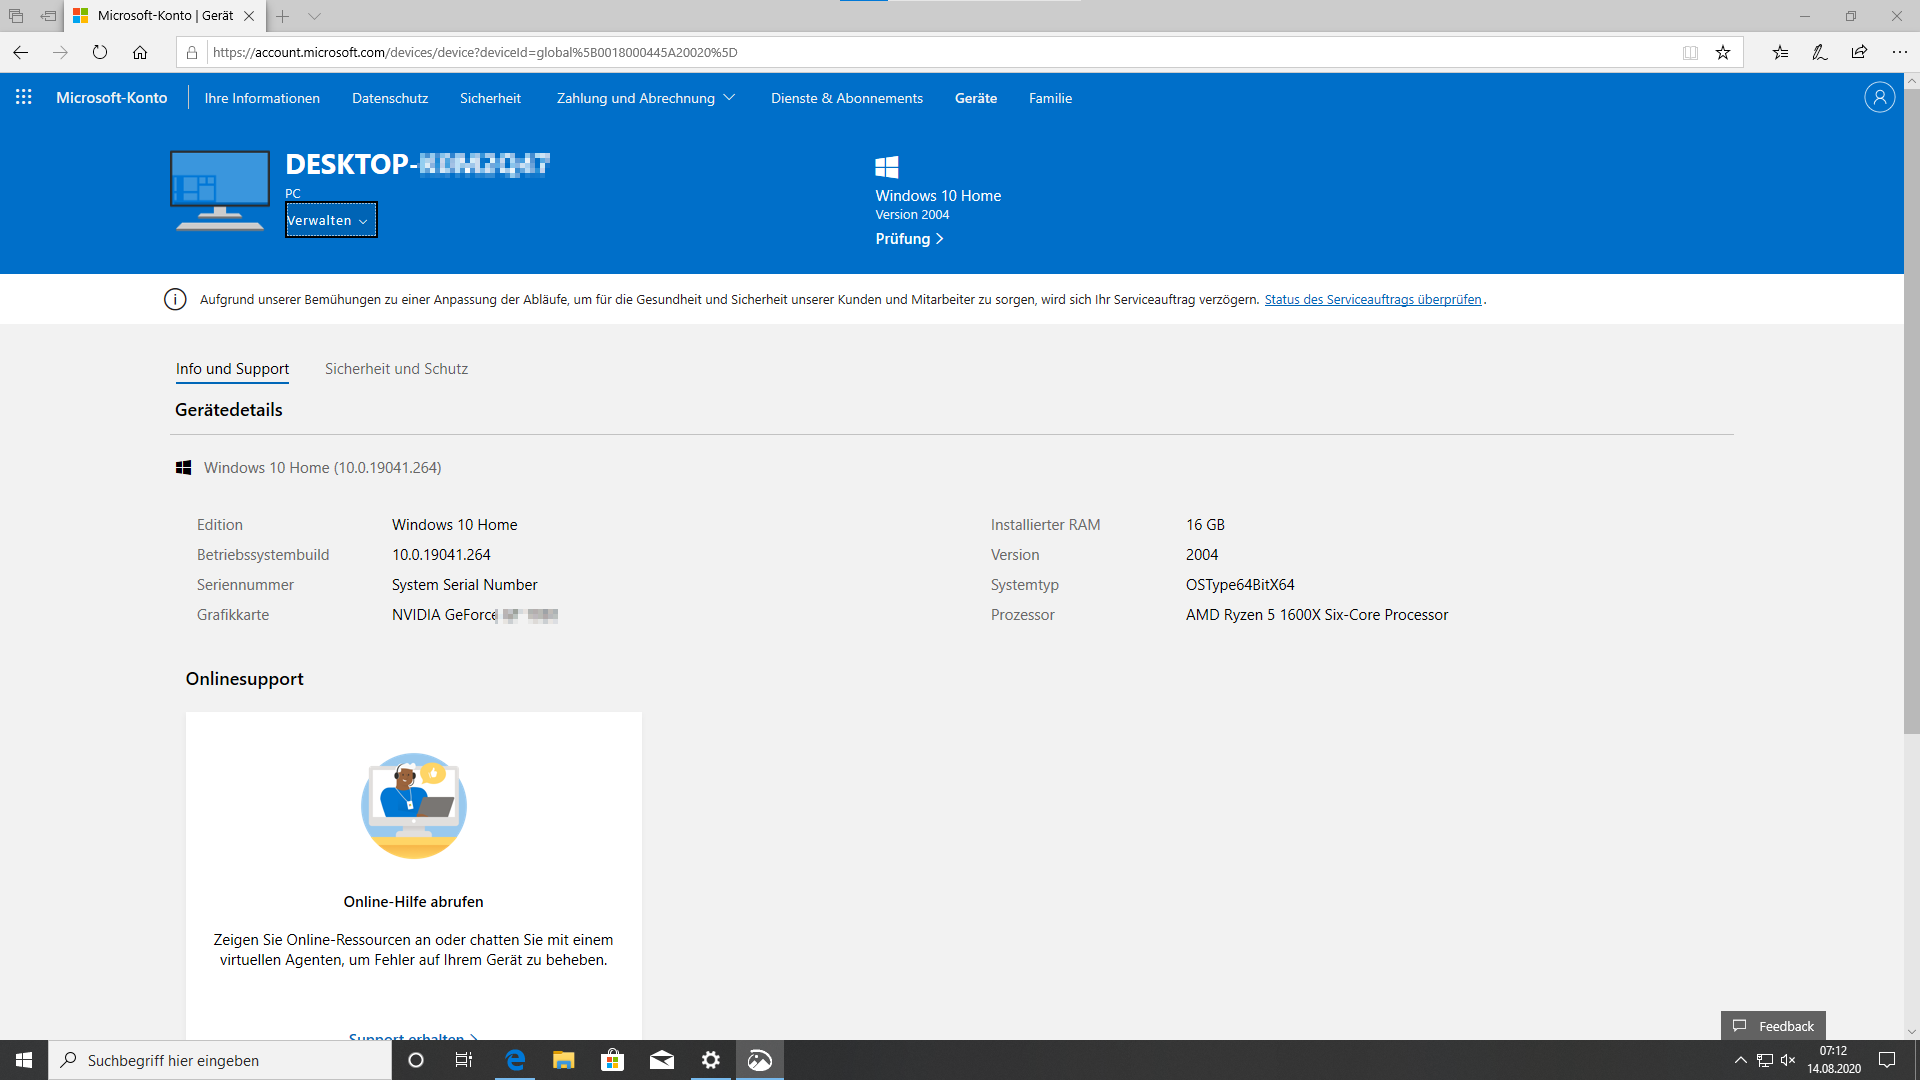Click the Online-Hilfe abrufen support illustration
Screen dimensions: 1920x1080
click(x=414, y=805)
